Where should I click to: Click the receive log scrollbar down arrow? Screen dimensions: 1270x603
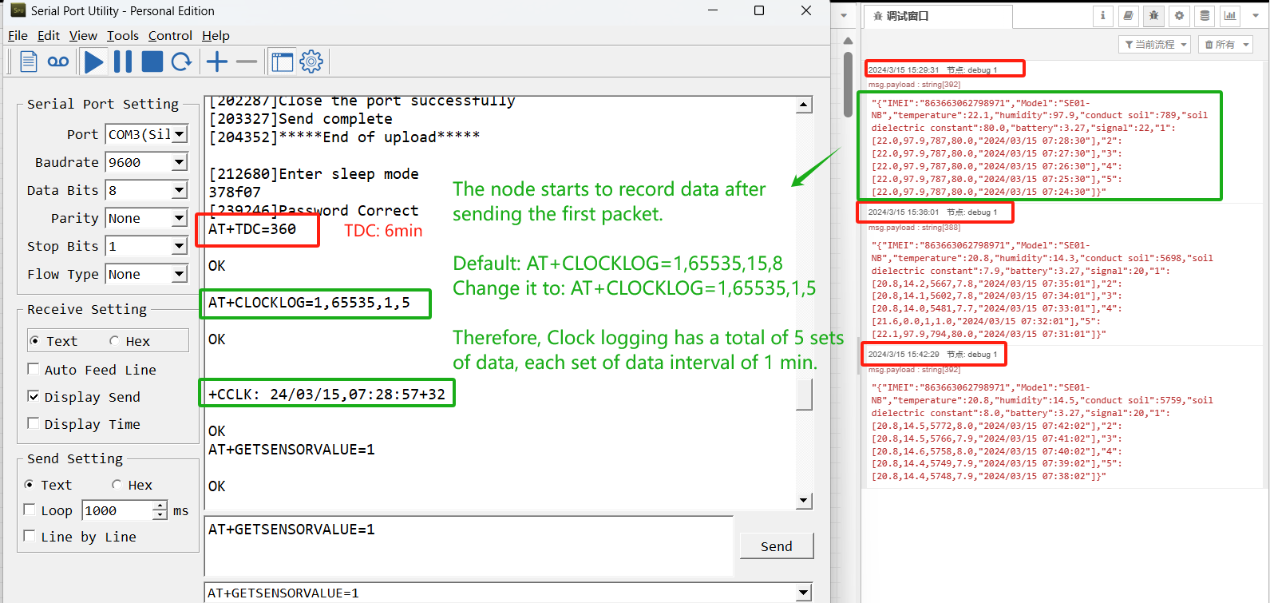pos(804,500)
